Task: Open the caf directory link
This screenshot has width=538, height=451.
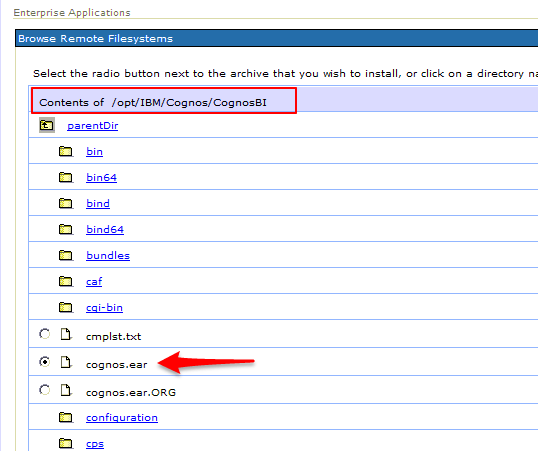Action: [x=94, y=281]
